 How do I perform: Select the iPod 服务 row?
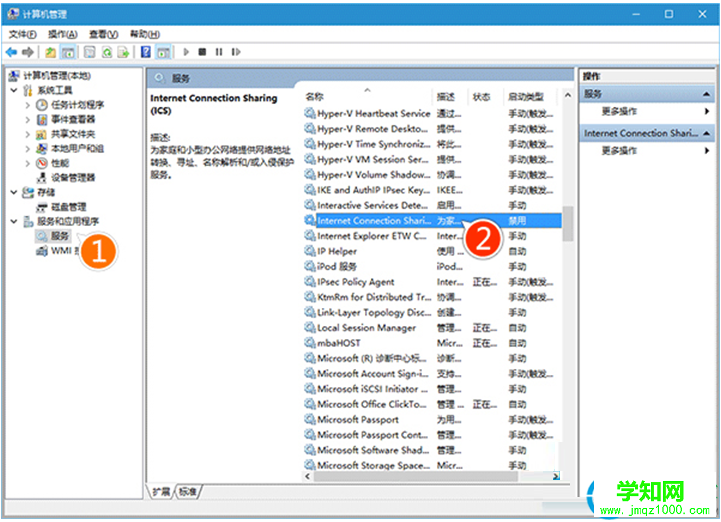pyautogui.click(x=432, y=266)
